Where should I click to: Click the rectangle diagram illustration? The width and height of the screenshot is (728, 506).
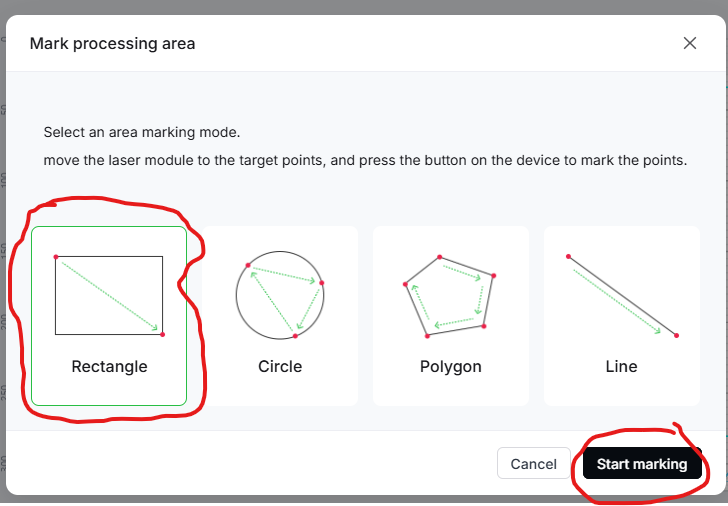coord(109,295)
